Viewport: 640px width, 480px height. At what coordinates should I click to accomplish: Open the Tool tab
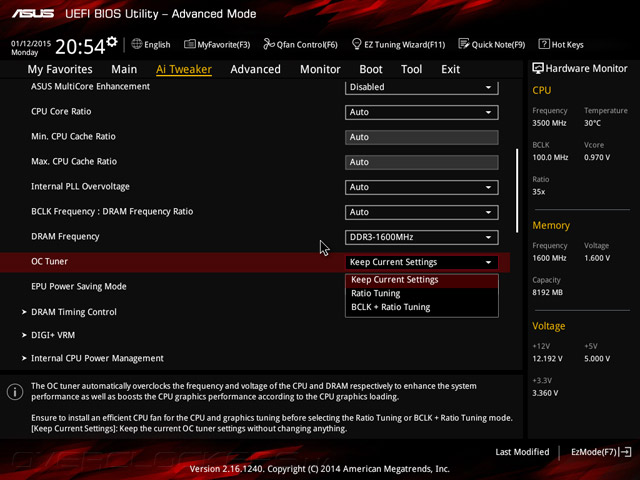point(411,69)
